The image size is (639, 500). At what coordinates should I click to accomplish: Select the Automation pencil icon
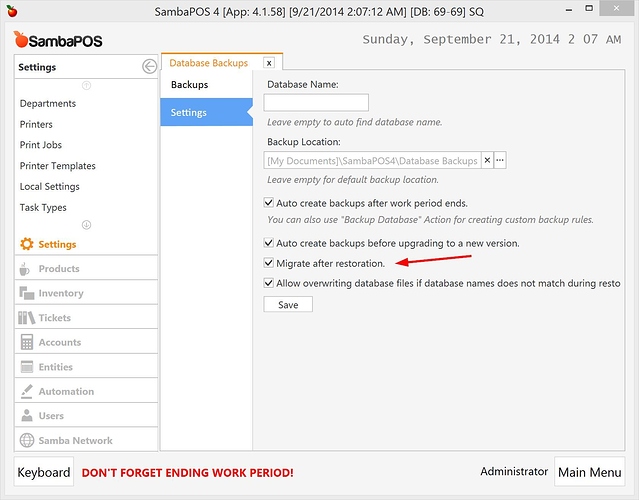[x=26, y=391]
